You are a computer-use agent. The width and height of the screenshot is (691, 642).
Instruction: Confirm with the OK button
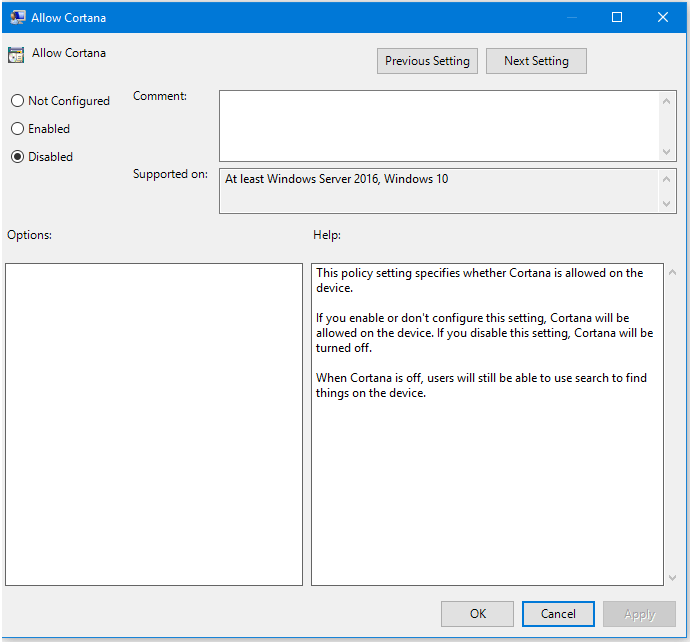[x=477, y=614]
